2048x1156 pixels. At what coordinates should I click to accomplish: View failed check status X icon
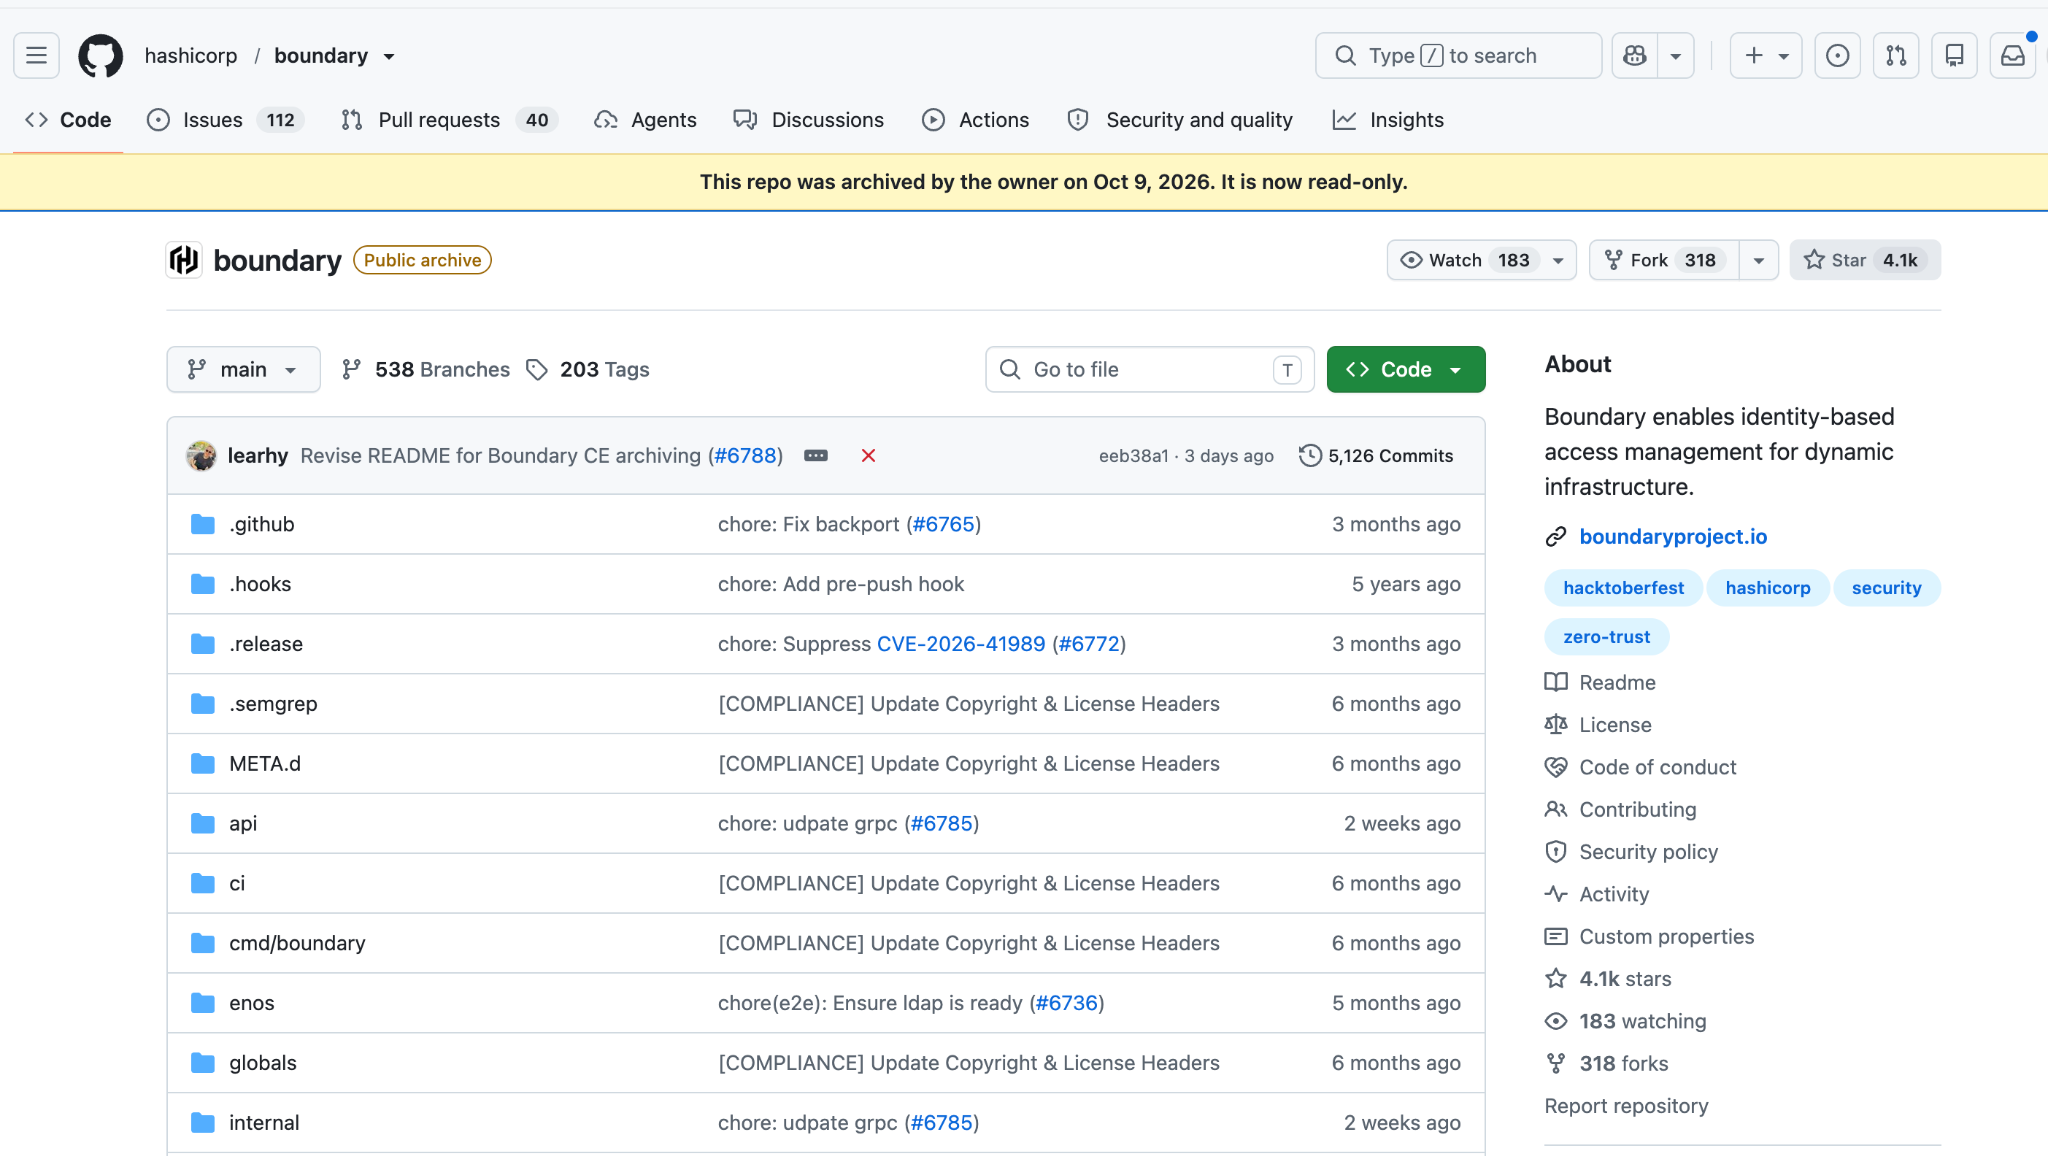[x=868, y=456]
